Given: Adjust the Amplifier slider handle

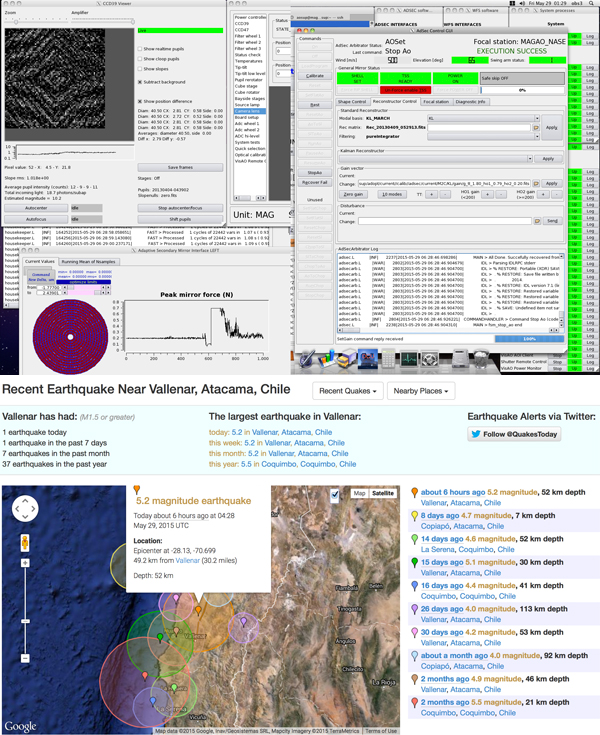Looking at the screenshot, I should tap(133, 22).
